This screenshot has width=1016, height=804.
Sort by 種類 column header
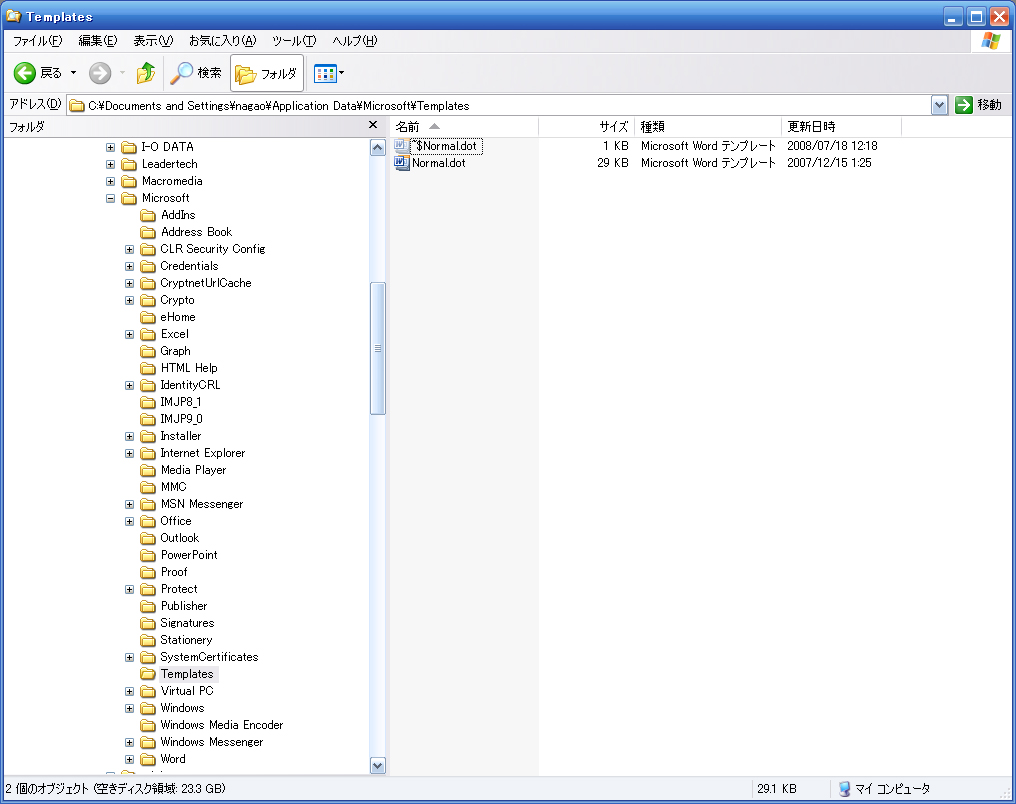(708, 126)
